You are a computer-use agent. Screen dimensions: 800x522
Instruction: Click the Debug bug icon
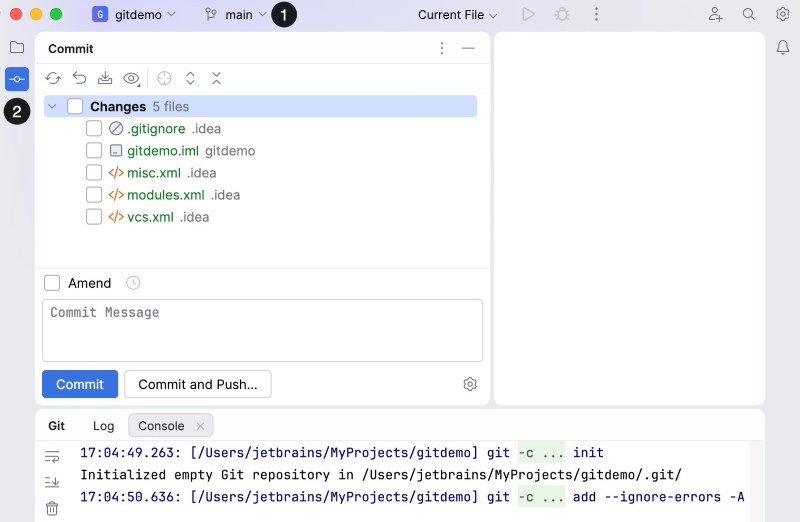pos(562,14)
